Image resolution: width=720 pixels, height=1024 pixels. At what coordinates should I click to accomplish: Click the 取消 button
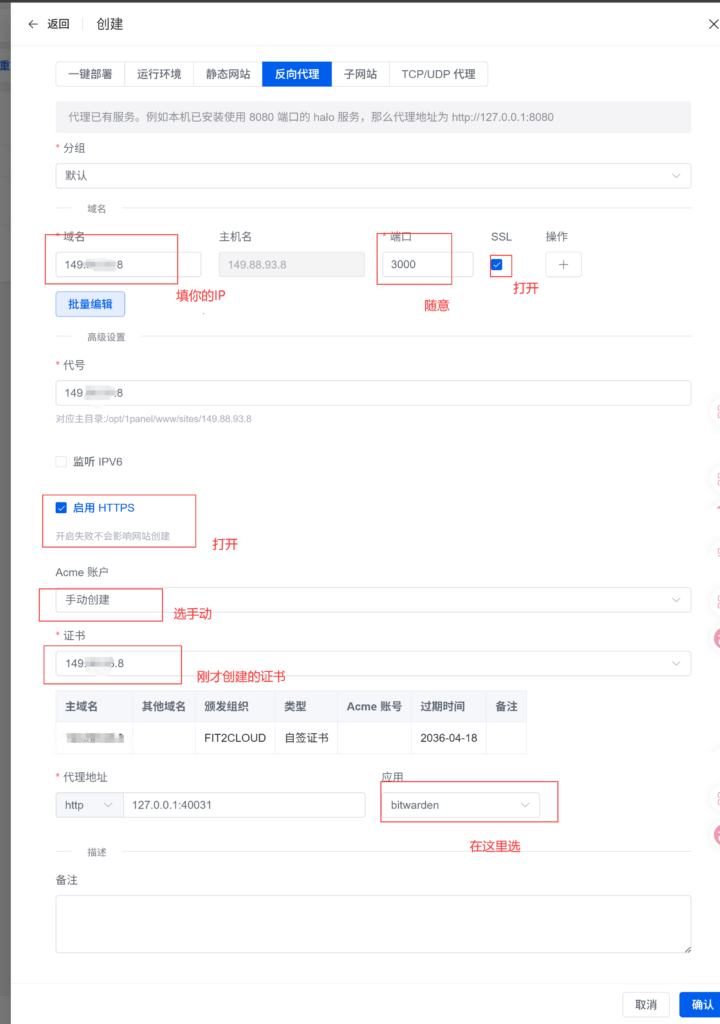coord(646,1004)
